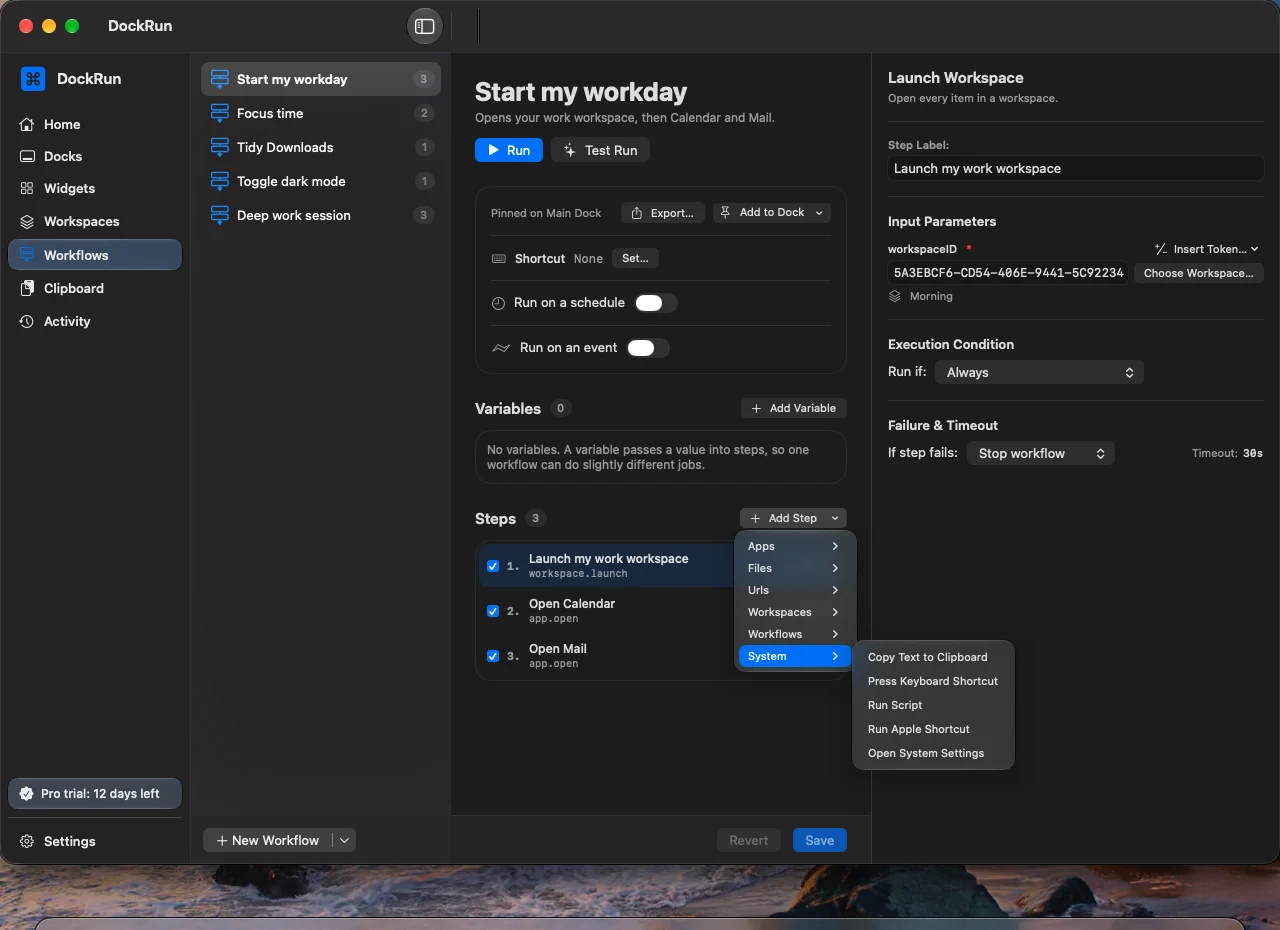
Task: Open the Widgets section
Action: pos(95,188)
